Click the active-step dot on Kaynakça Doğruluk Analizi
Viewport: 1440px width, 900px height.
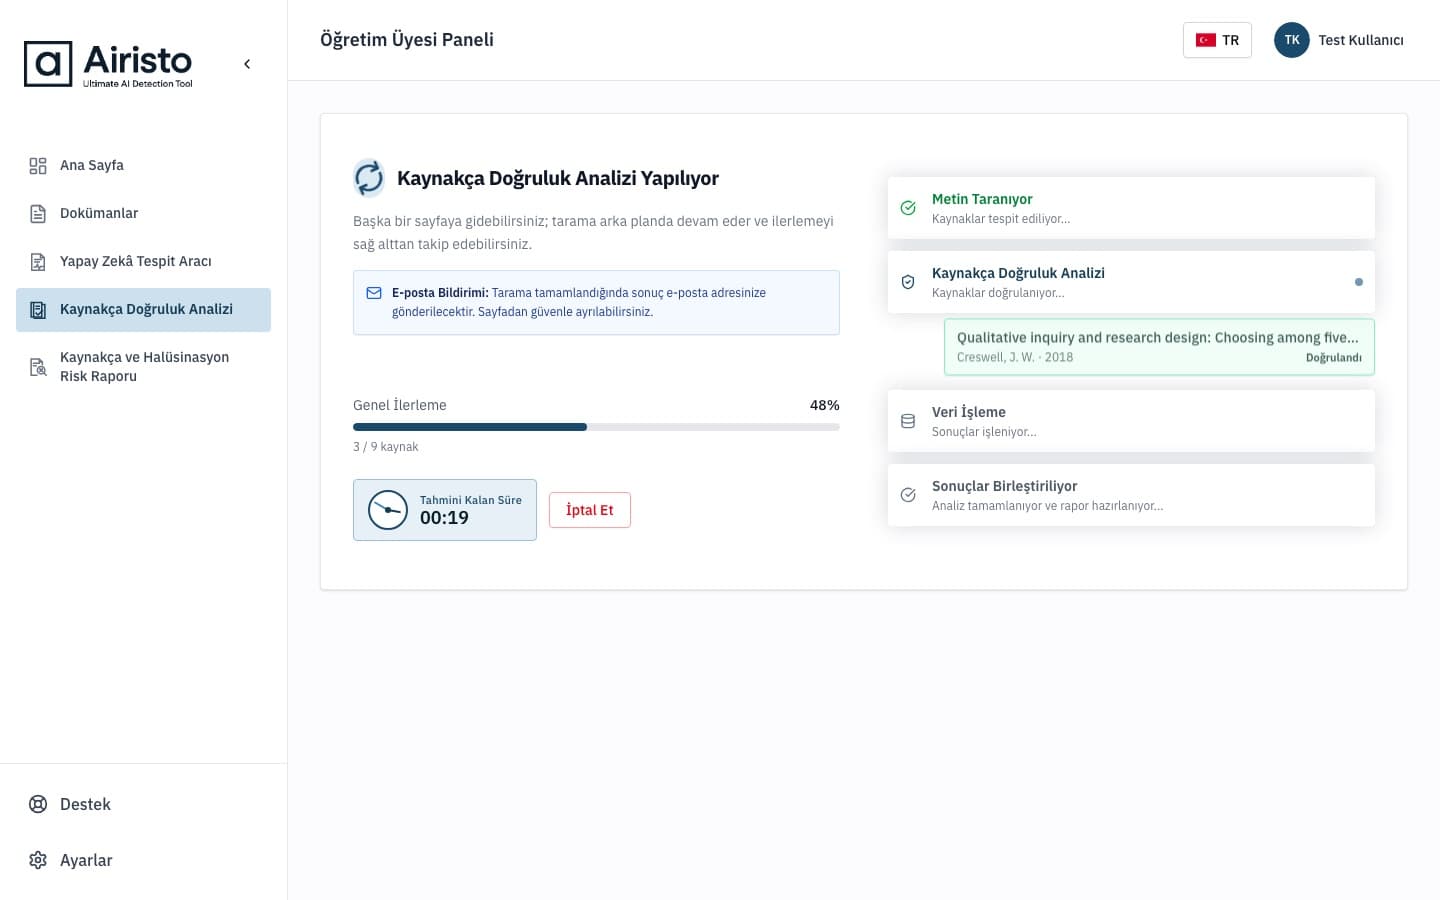point(1358,282)
